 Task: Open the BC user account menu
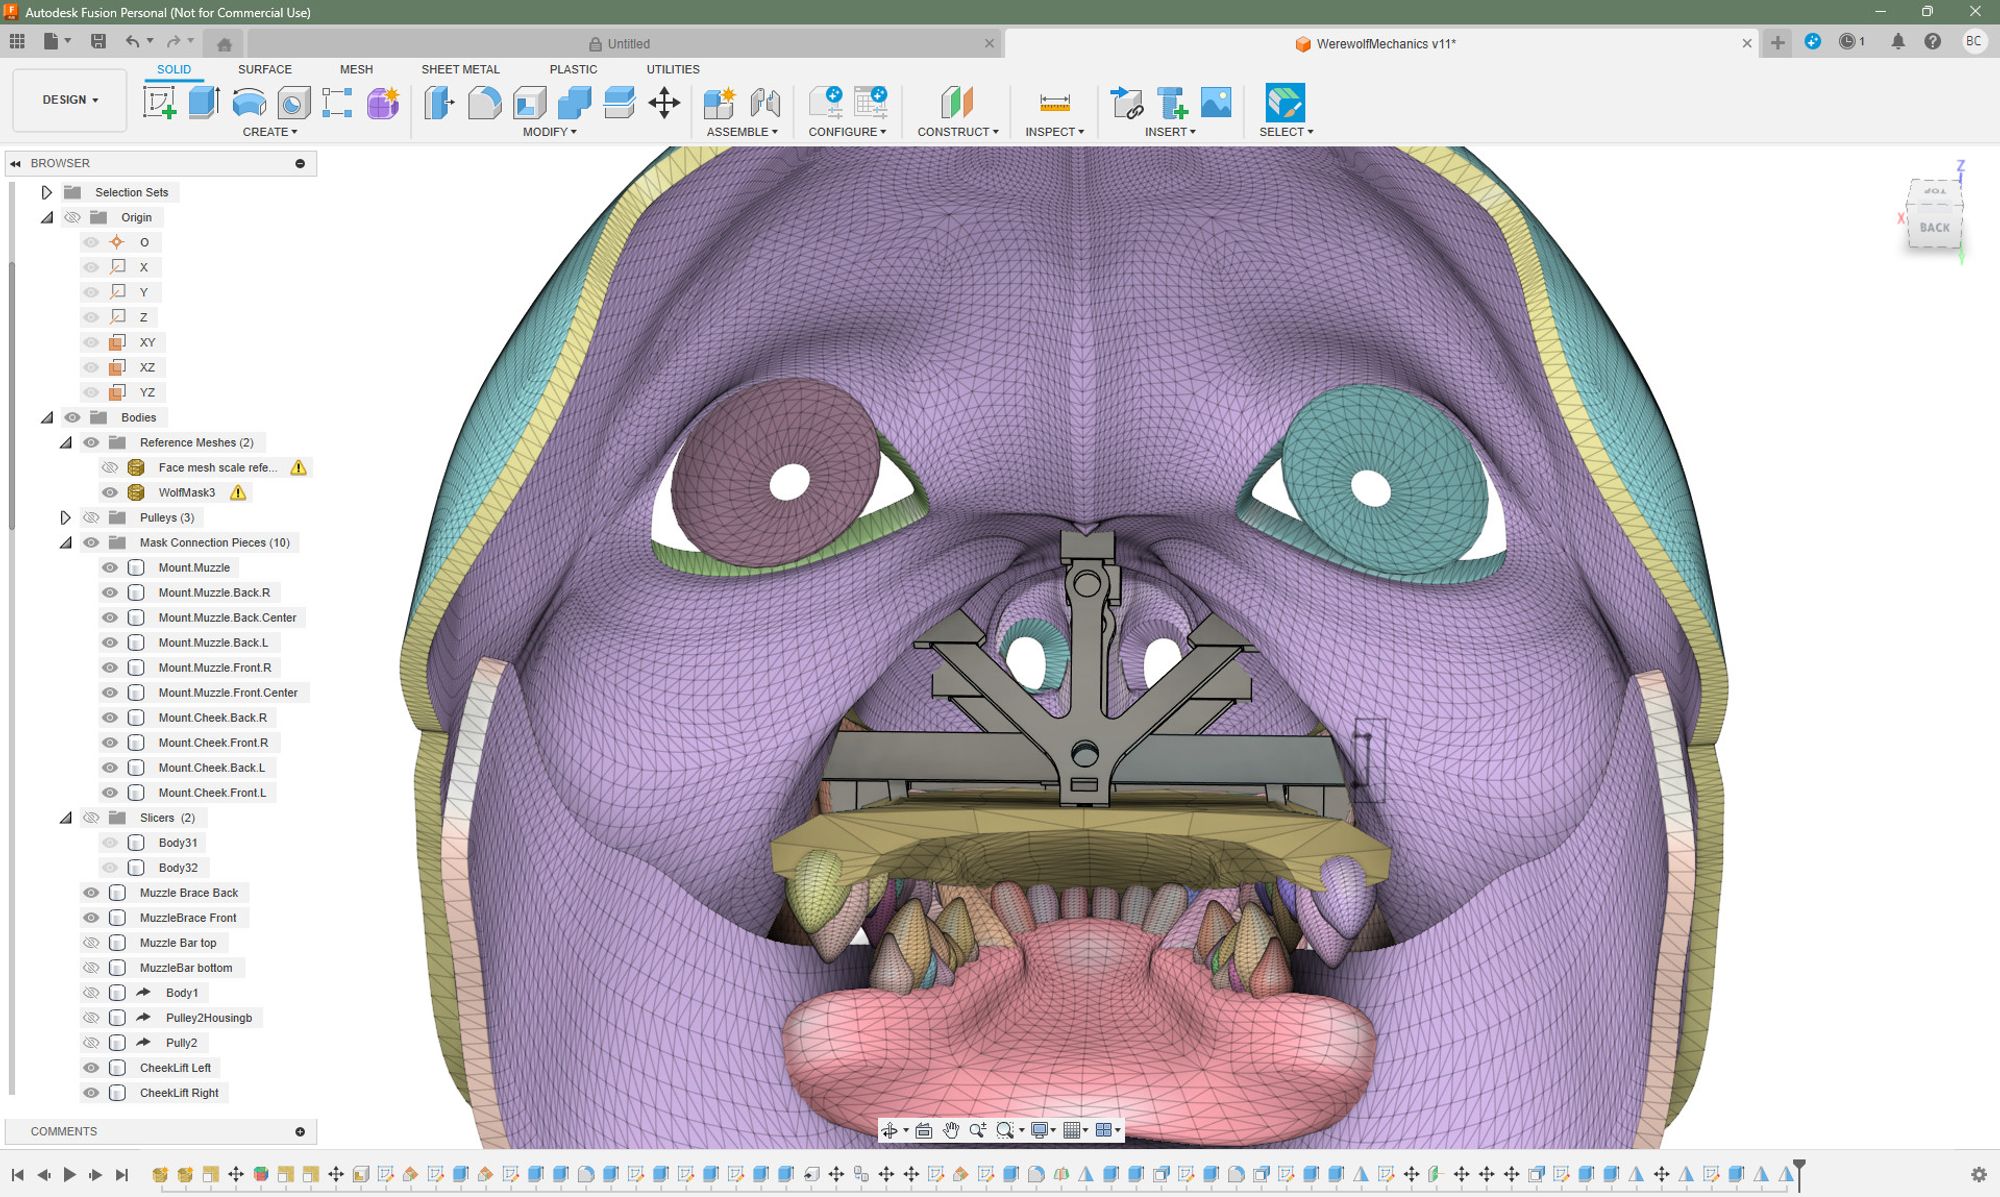[1973, 42]
